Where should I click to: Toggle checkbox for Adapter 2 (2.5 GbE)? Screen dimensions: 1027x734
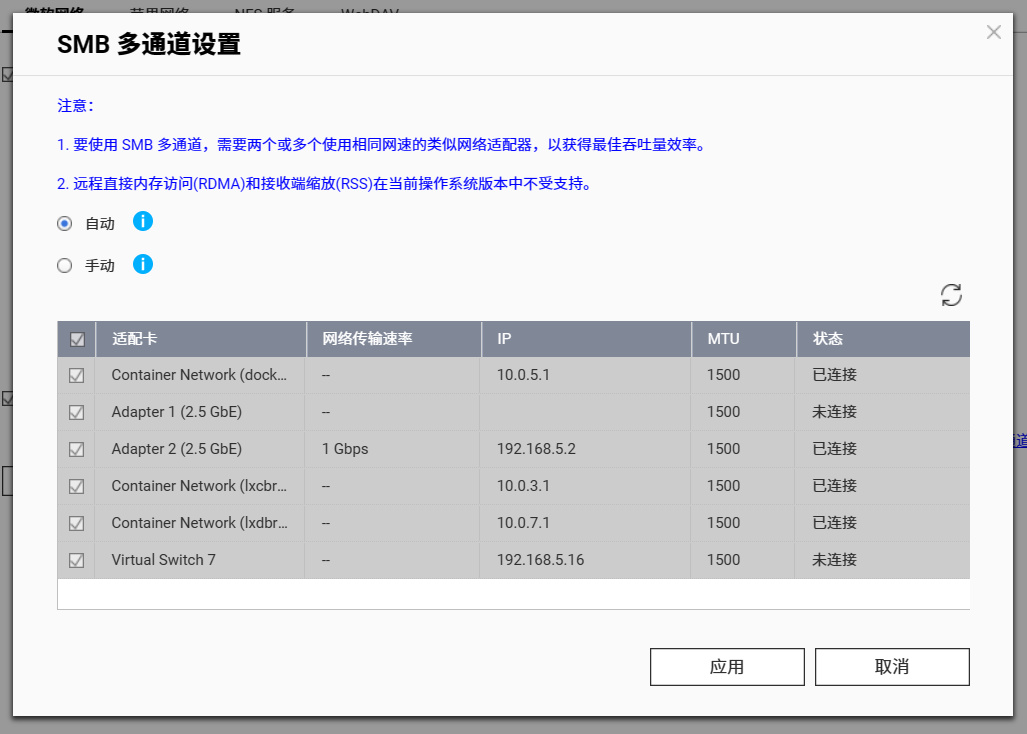[x=77, y=449]
